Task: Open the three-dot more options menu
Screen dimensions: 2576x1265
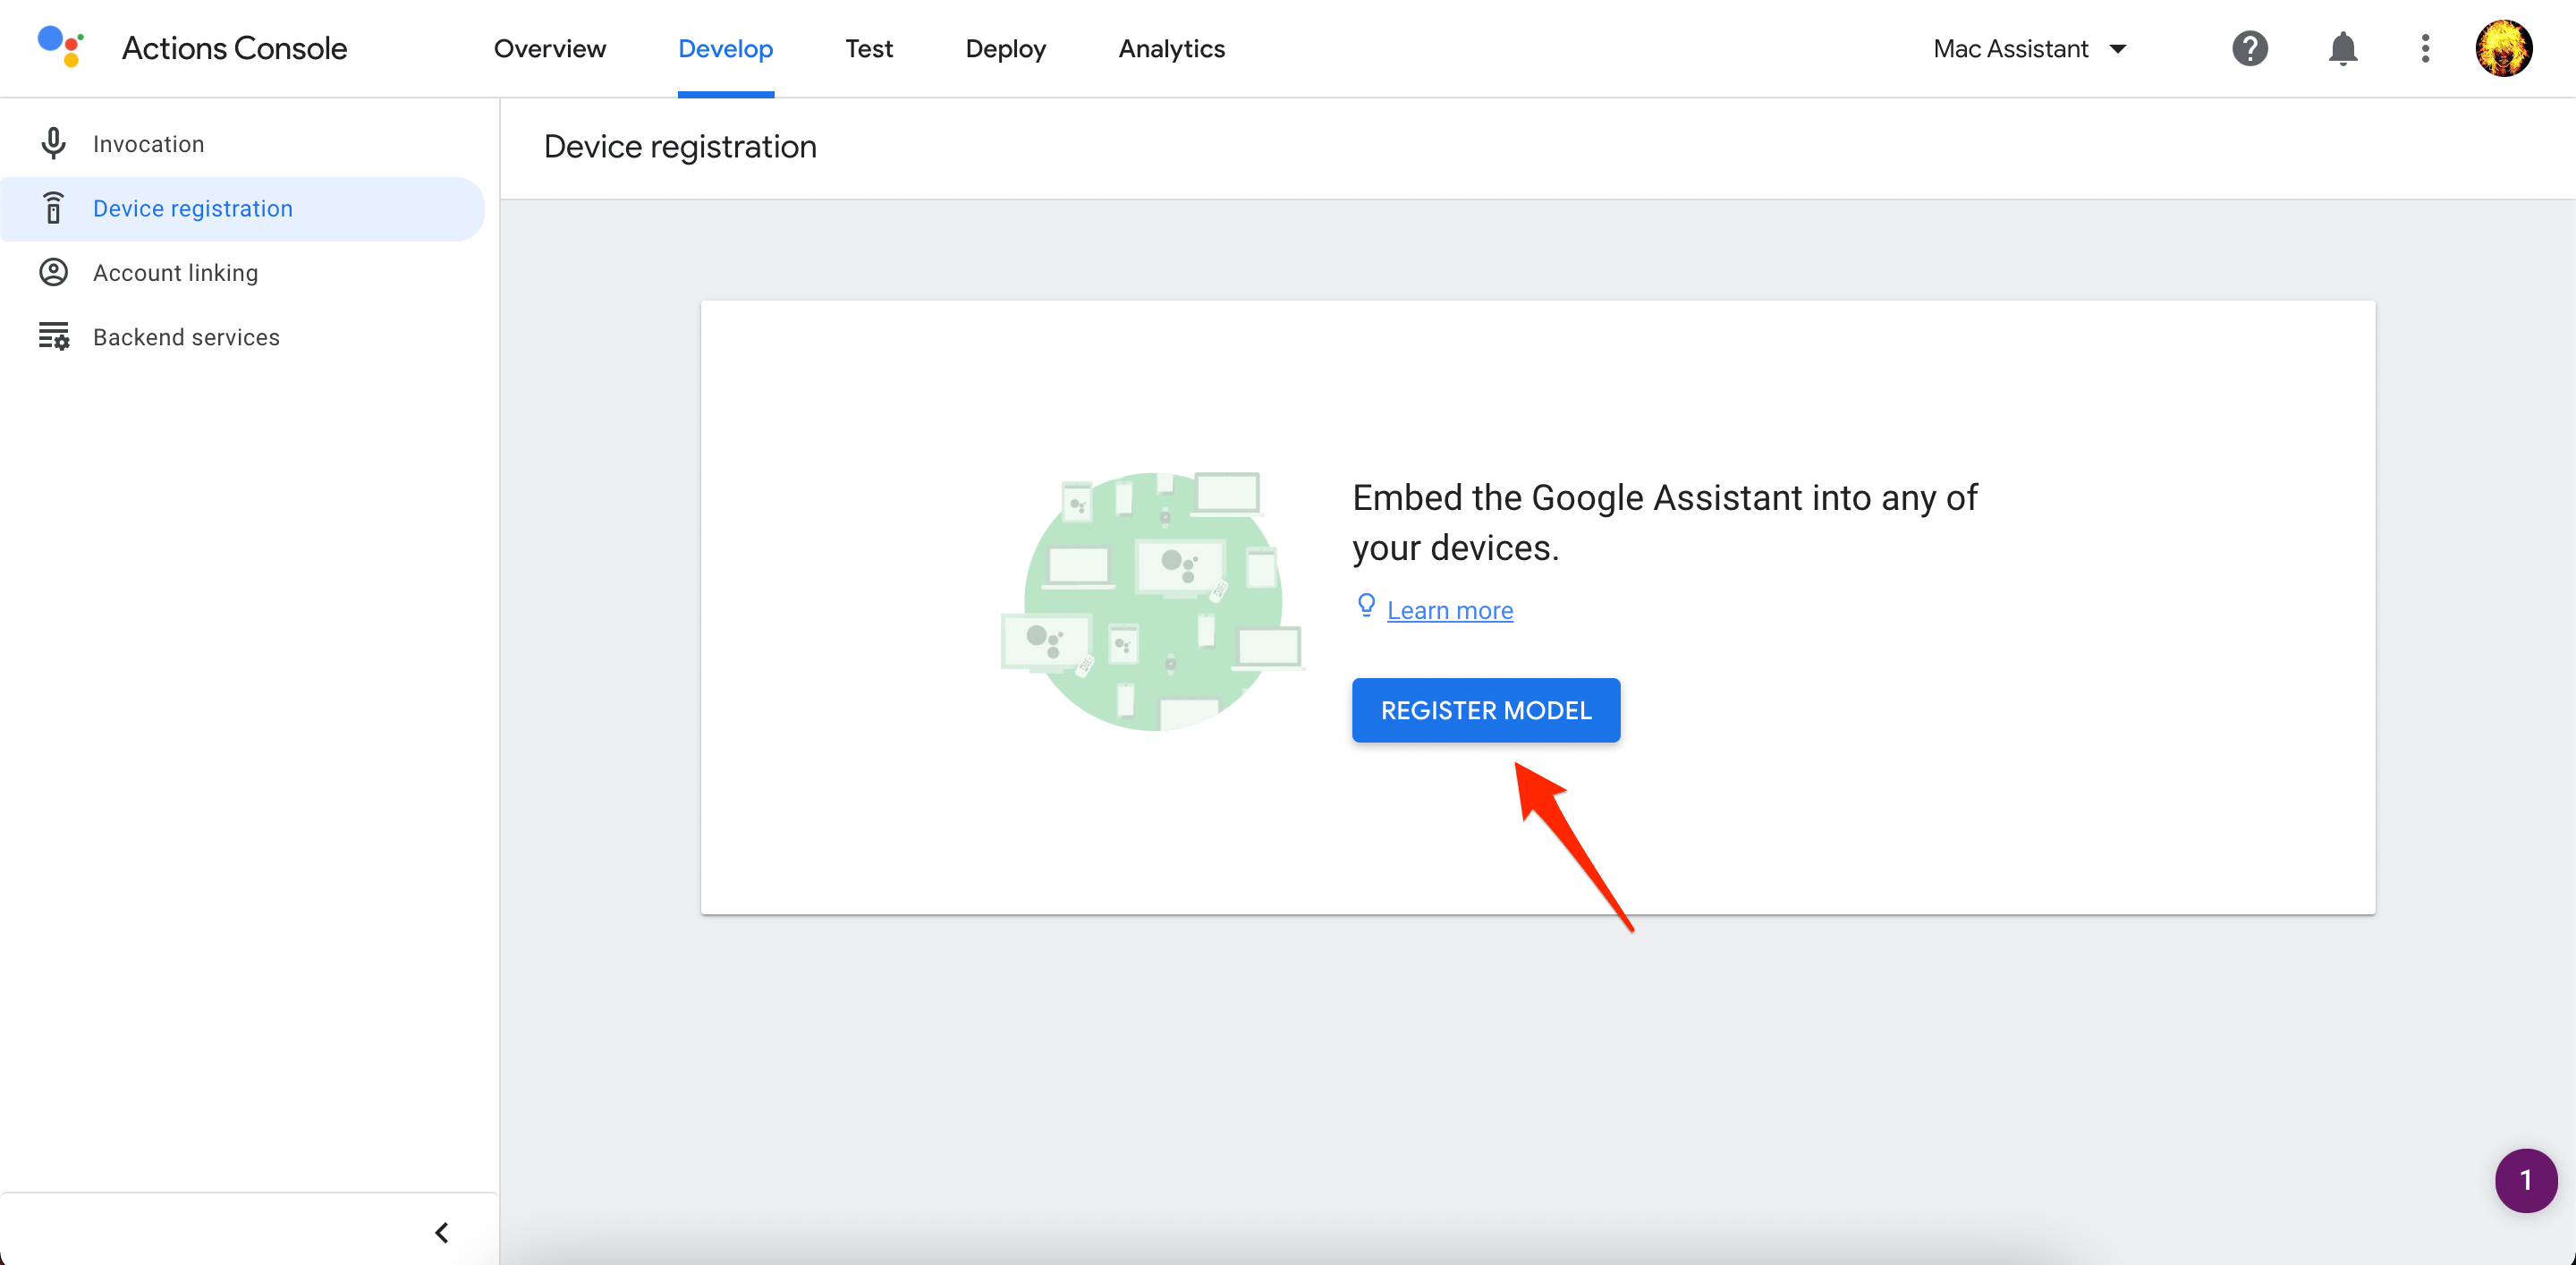Action: click(x=2425, y=48)
